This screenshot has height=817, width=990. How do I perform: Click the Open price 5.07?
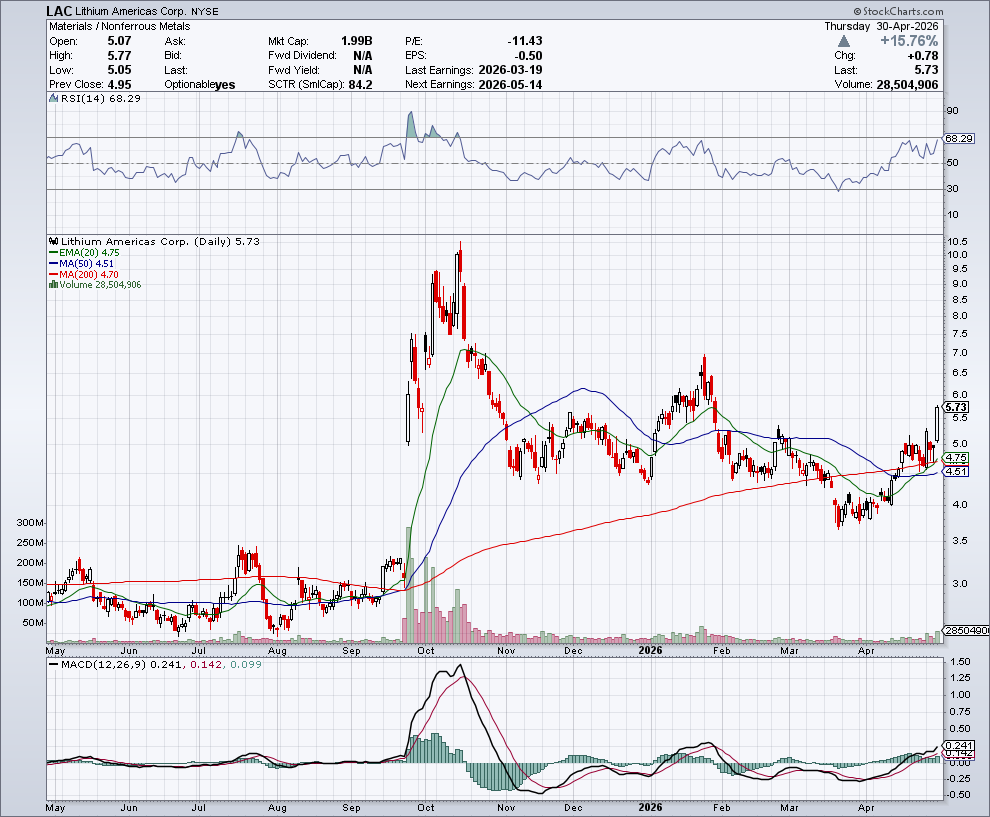point(119,41)
